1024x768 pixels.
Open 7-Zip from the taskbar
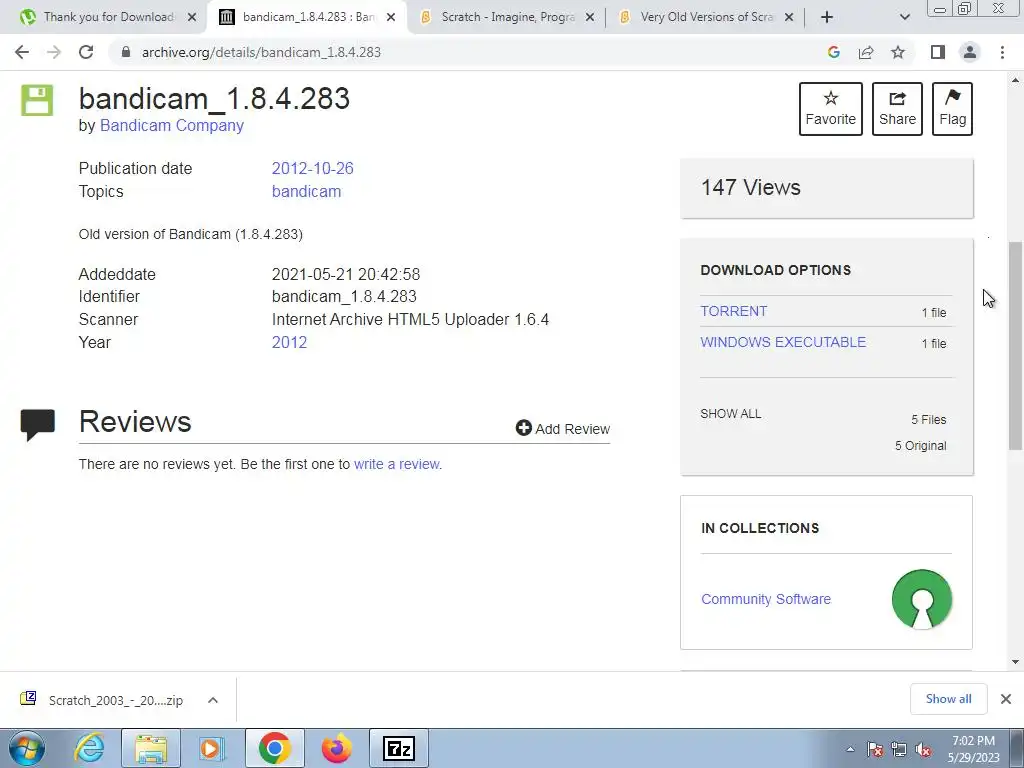[399, 748]
